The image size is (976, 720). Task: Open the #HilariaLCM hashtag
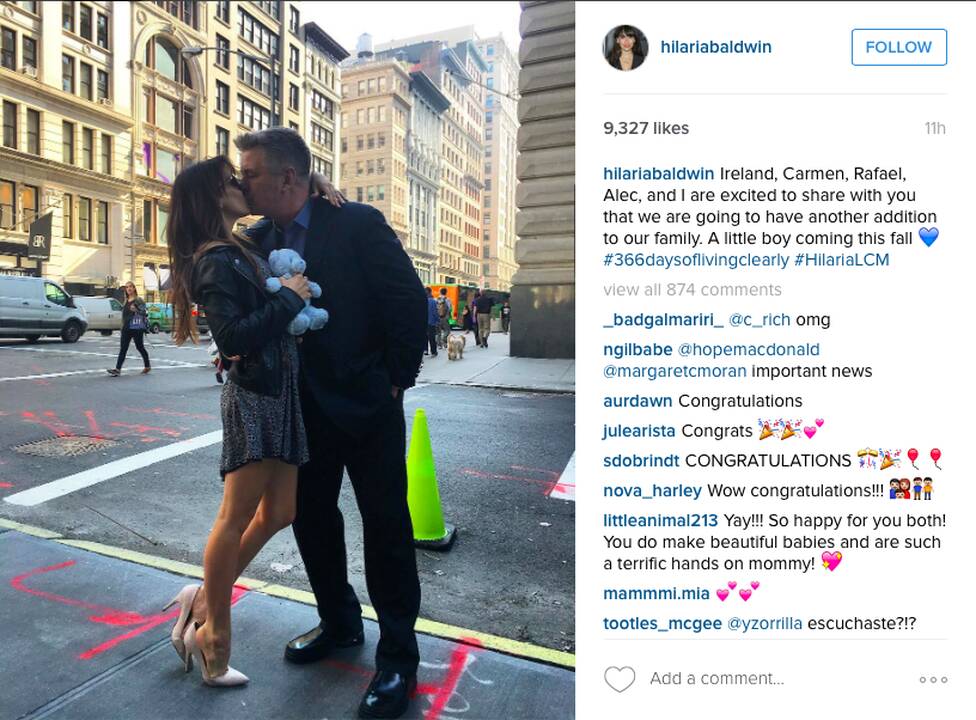[842, 259]
